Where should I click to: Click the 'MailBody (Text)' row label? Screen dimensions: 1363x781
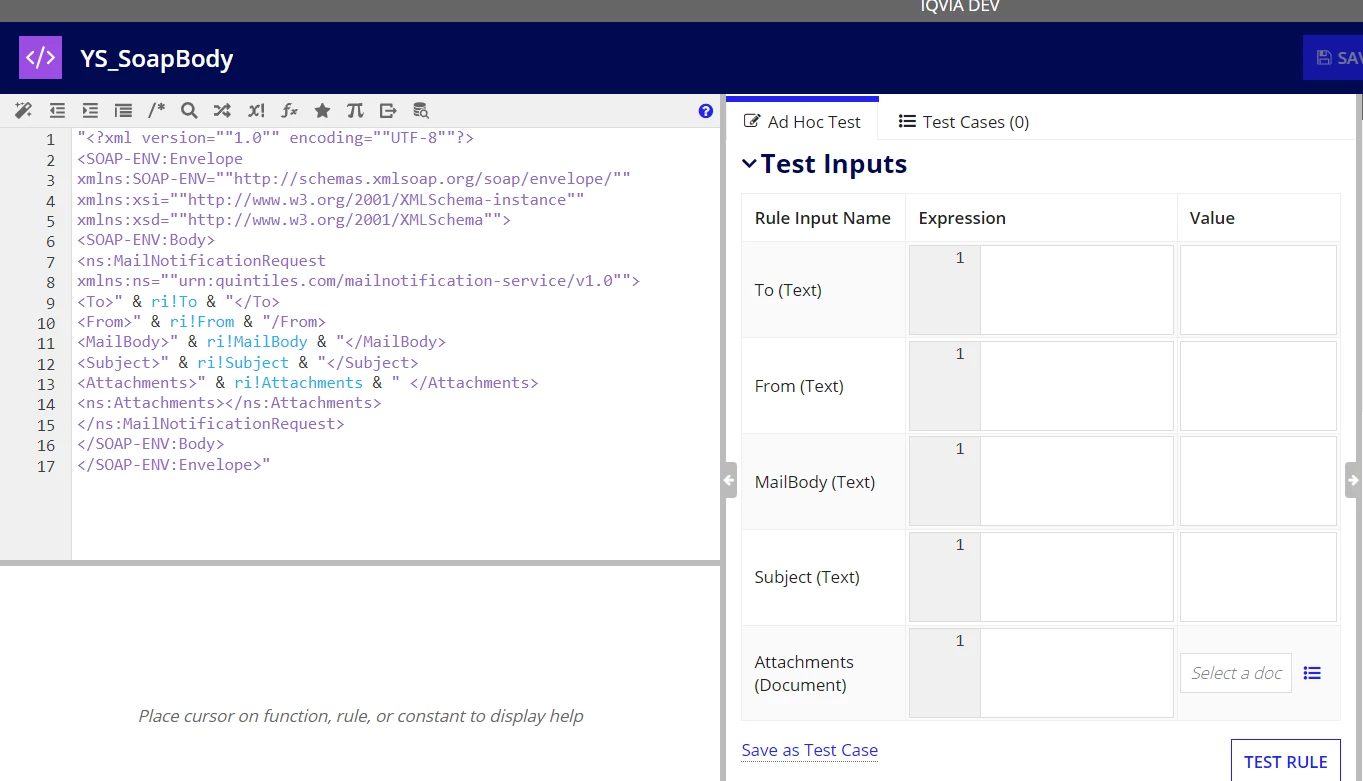click(815, 482)
